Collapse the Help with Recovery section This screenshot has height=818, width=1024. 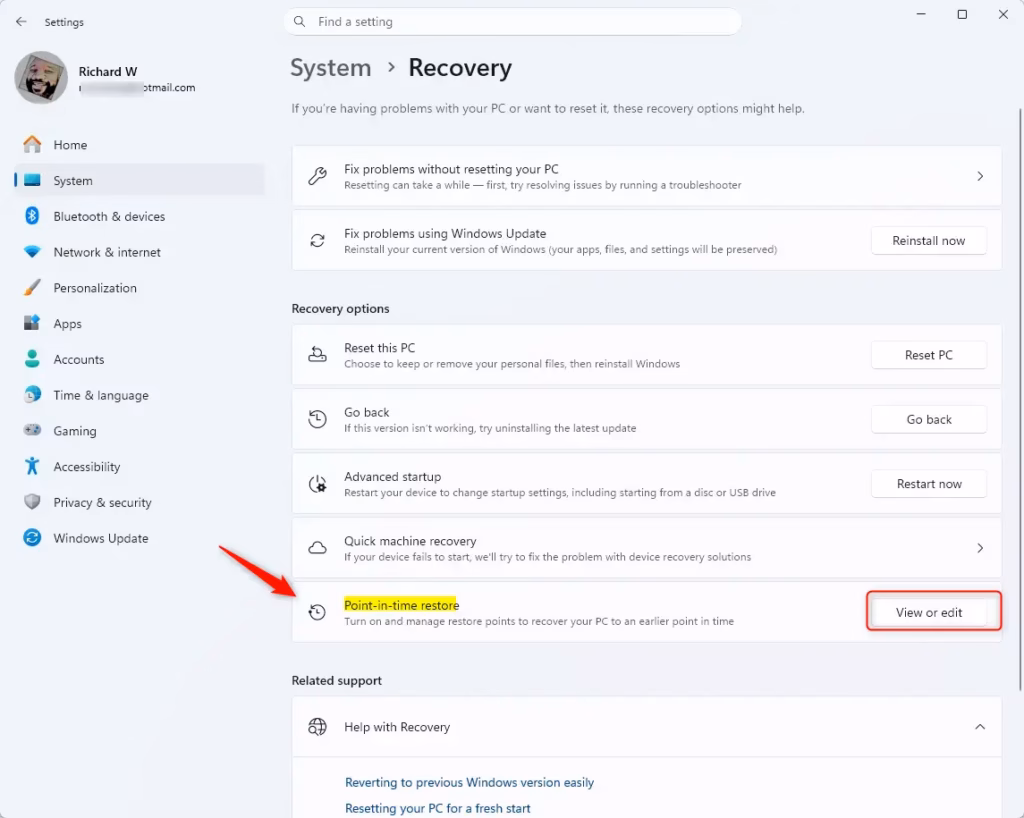[x=980, y=727]
